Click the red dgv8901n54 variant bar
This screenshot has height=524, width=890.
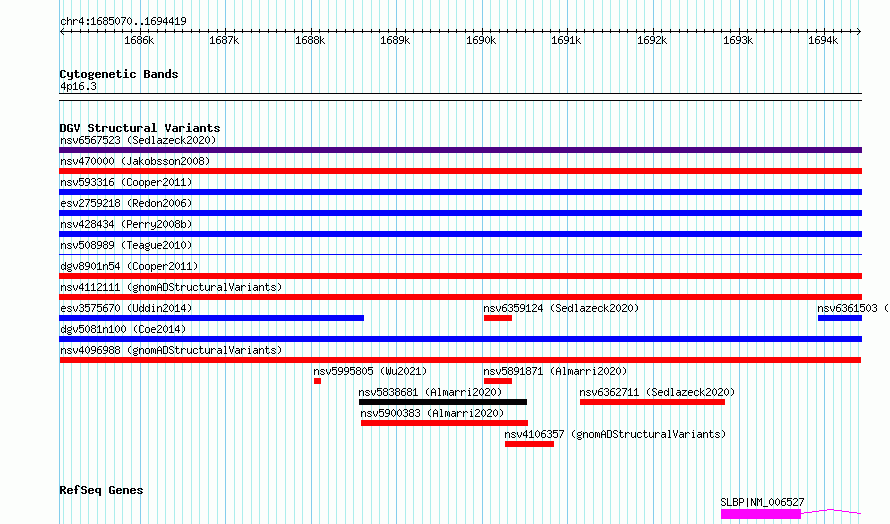pyautogui.click(x=460, y=276)
